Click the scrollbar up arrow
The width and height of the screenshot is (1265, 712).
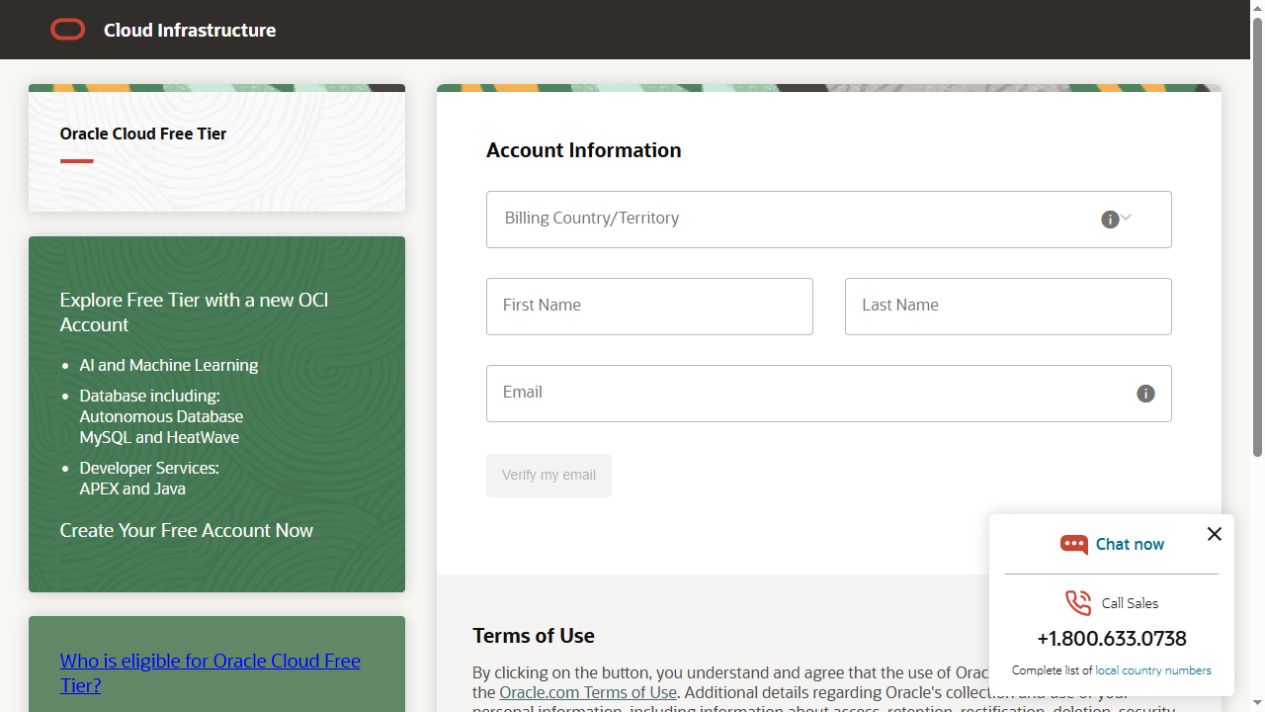point(1257,8)
